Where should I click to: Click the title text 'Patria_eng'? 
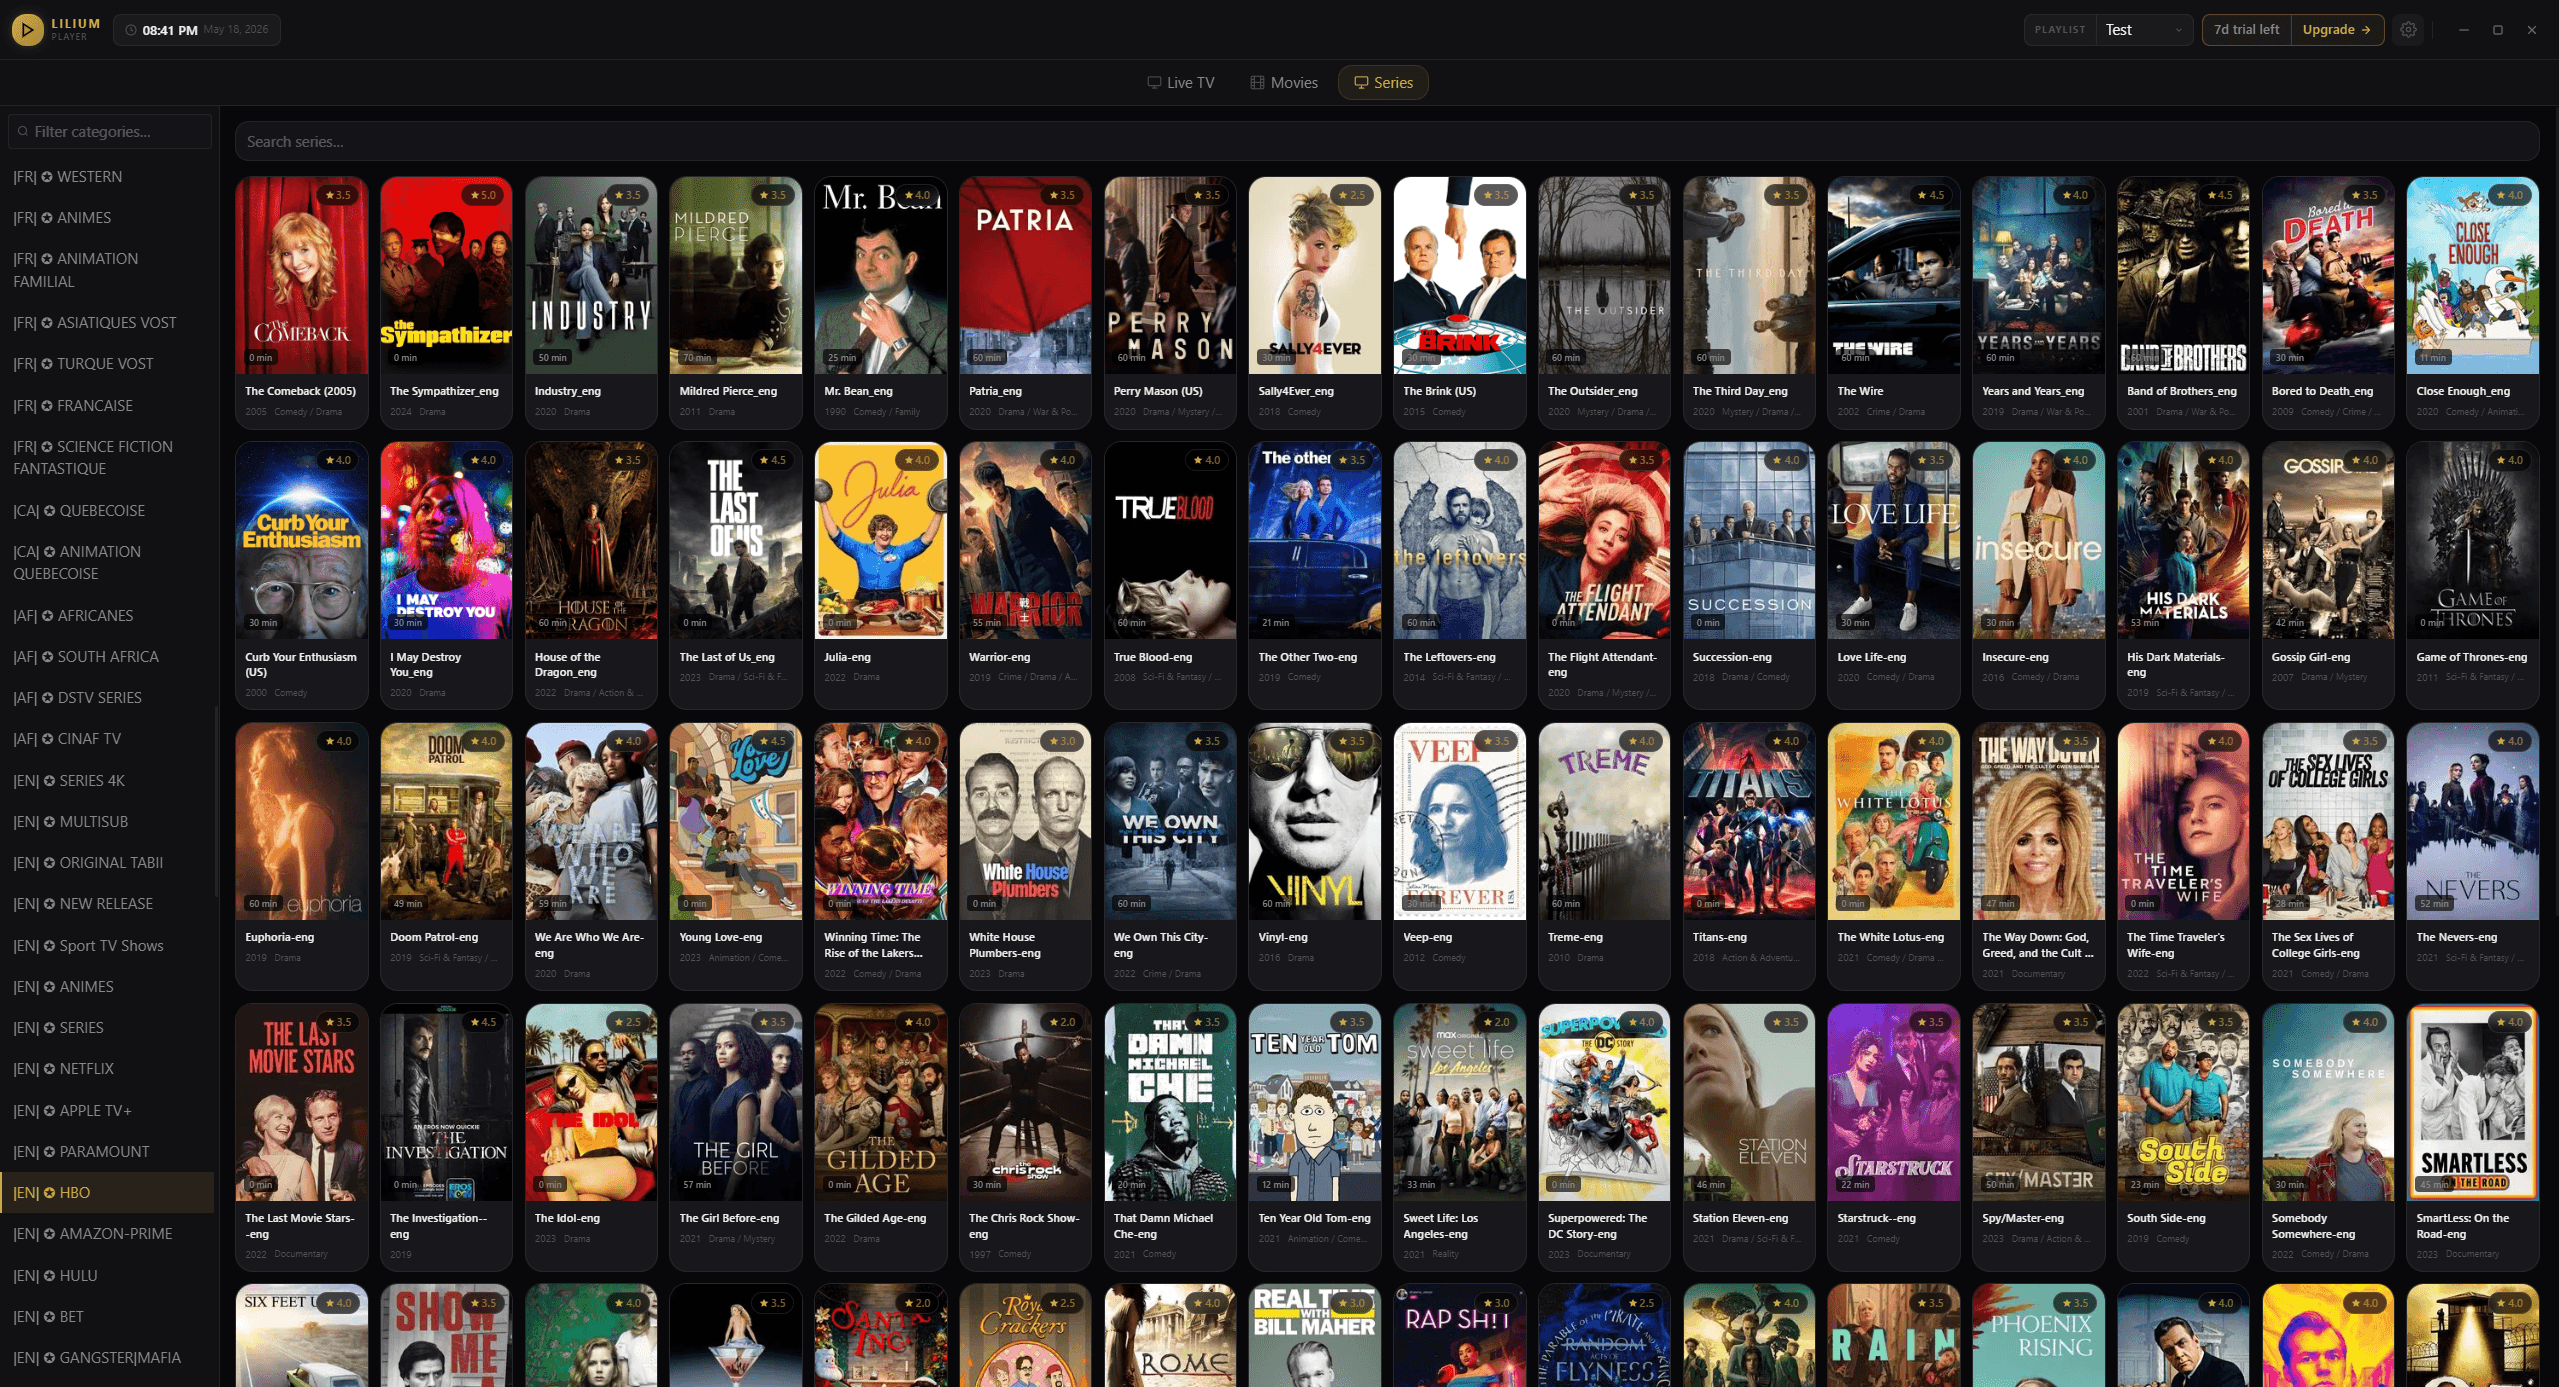995,391
